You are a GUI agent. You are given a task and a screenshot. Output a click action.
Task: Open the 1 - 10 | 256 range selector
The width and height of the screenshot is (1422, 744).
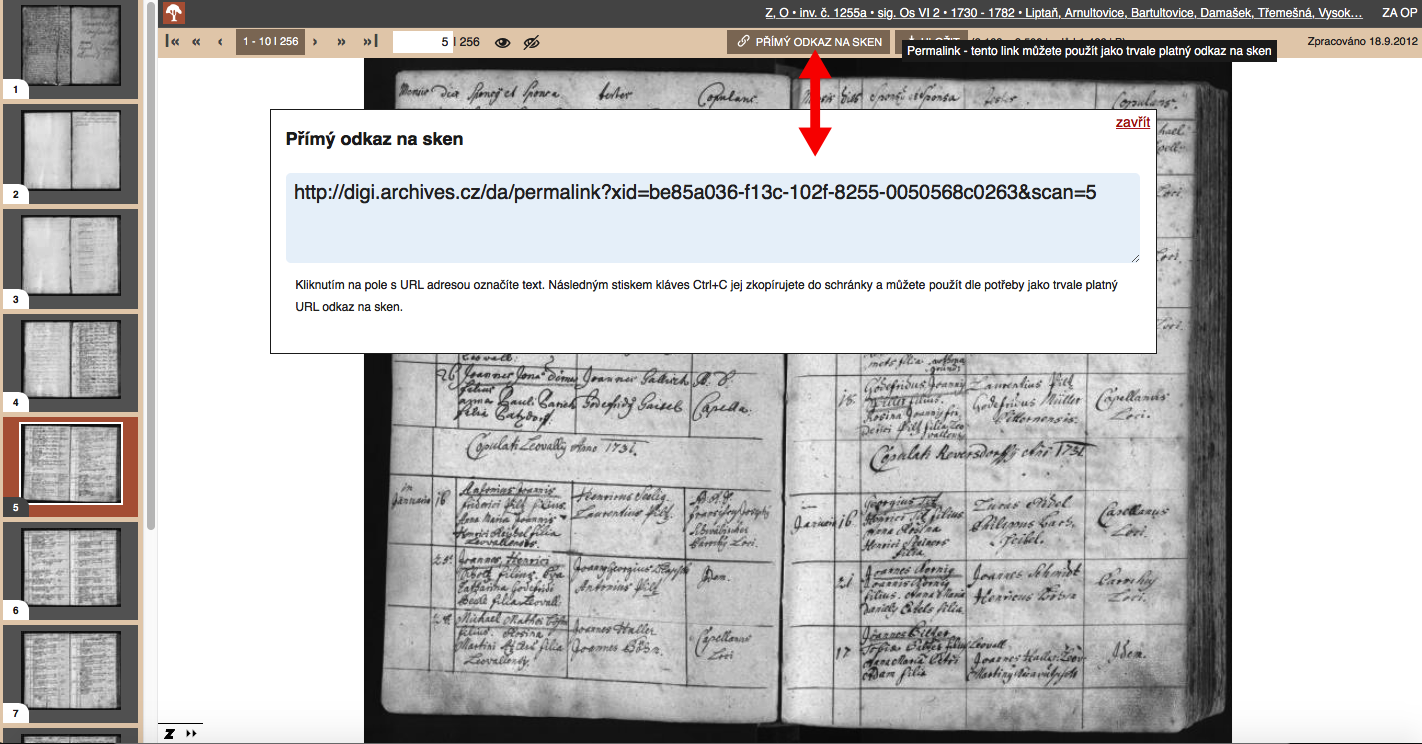(270, 42)
